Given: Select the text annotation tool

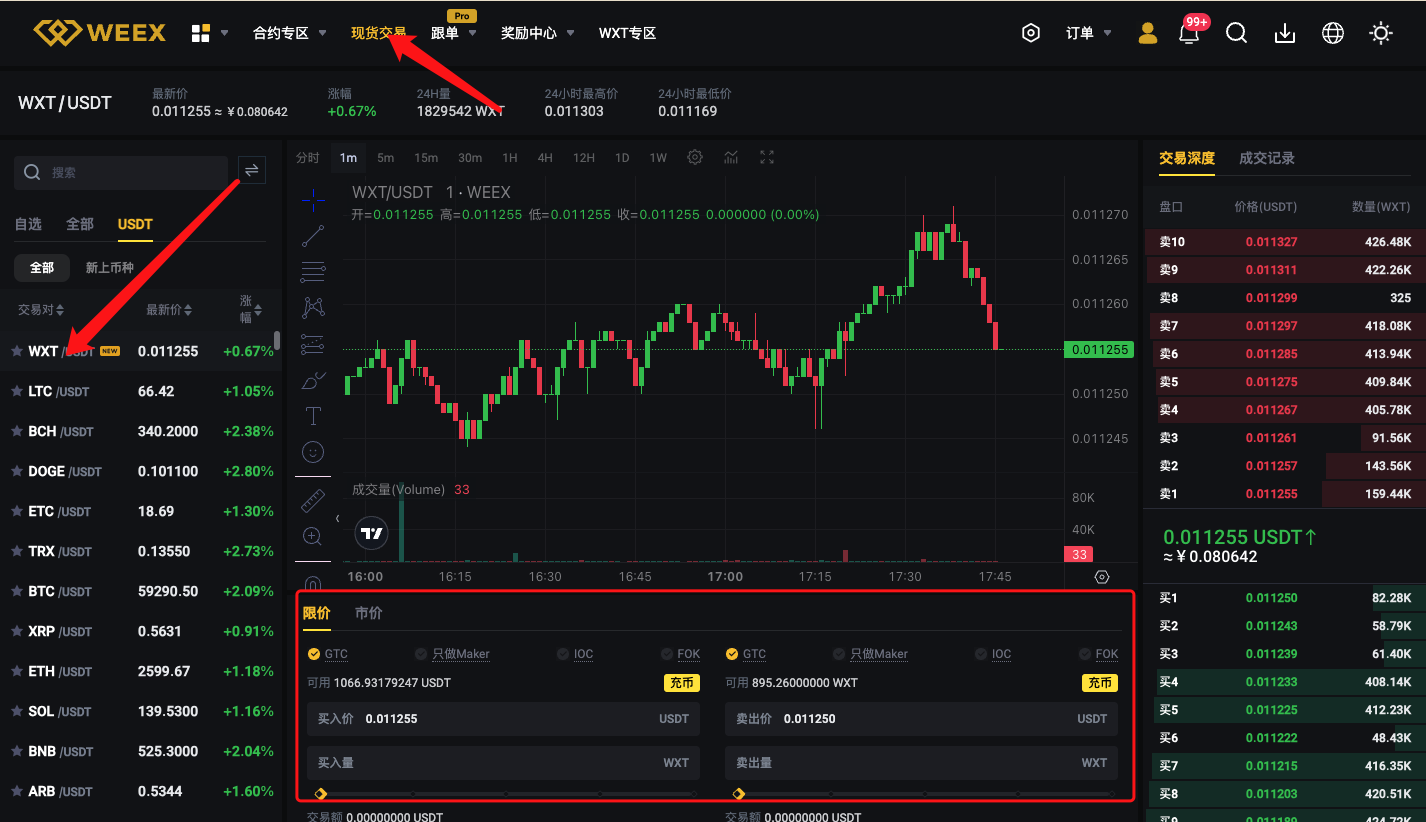Looking at the screenshot, I should click(x=313, y=416).
